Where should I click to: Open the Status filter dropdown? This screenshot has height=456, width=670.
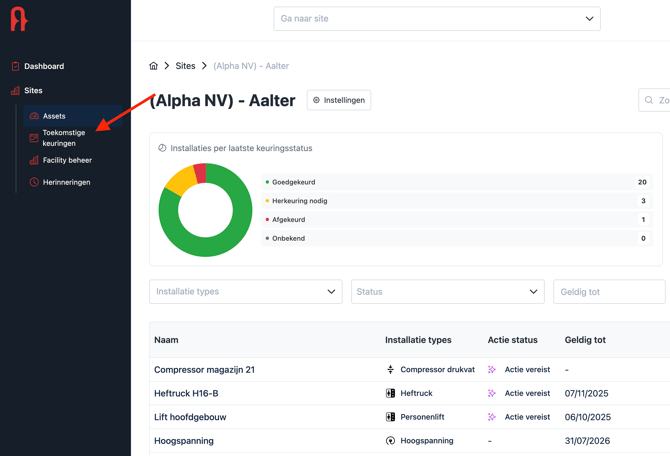point(447,292)
